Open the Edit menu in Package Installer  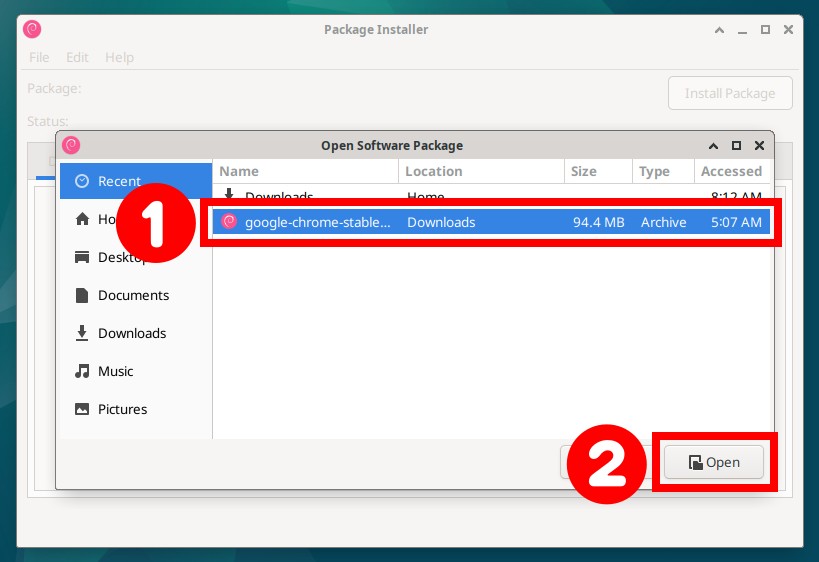point(77,57)
